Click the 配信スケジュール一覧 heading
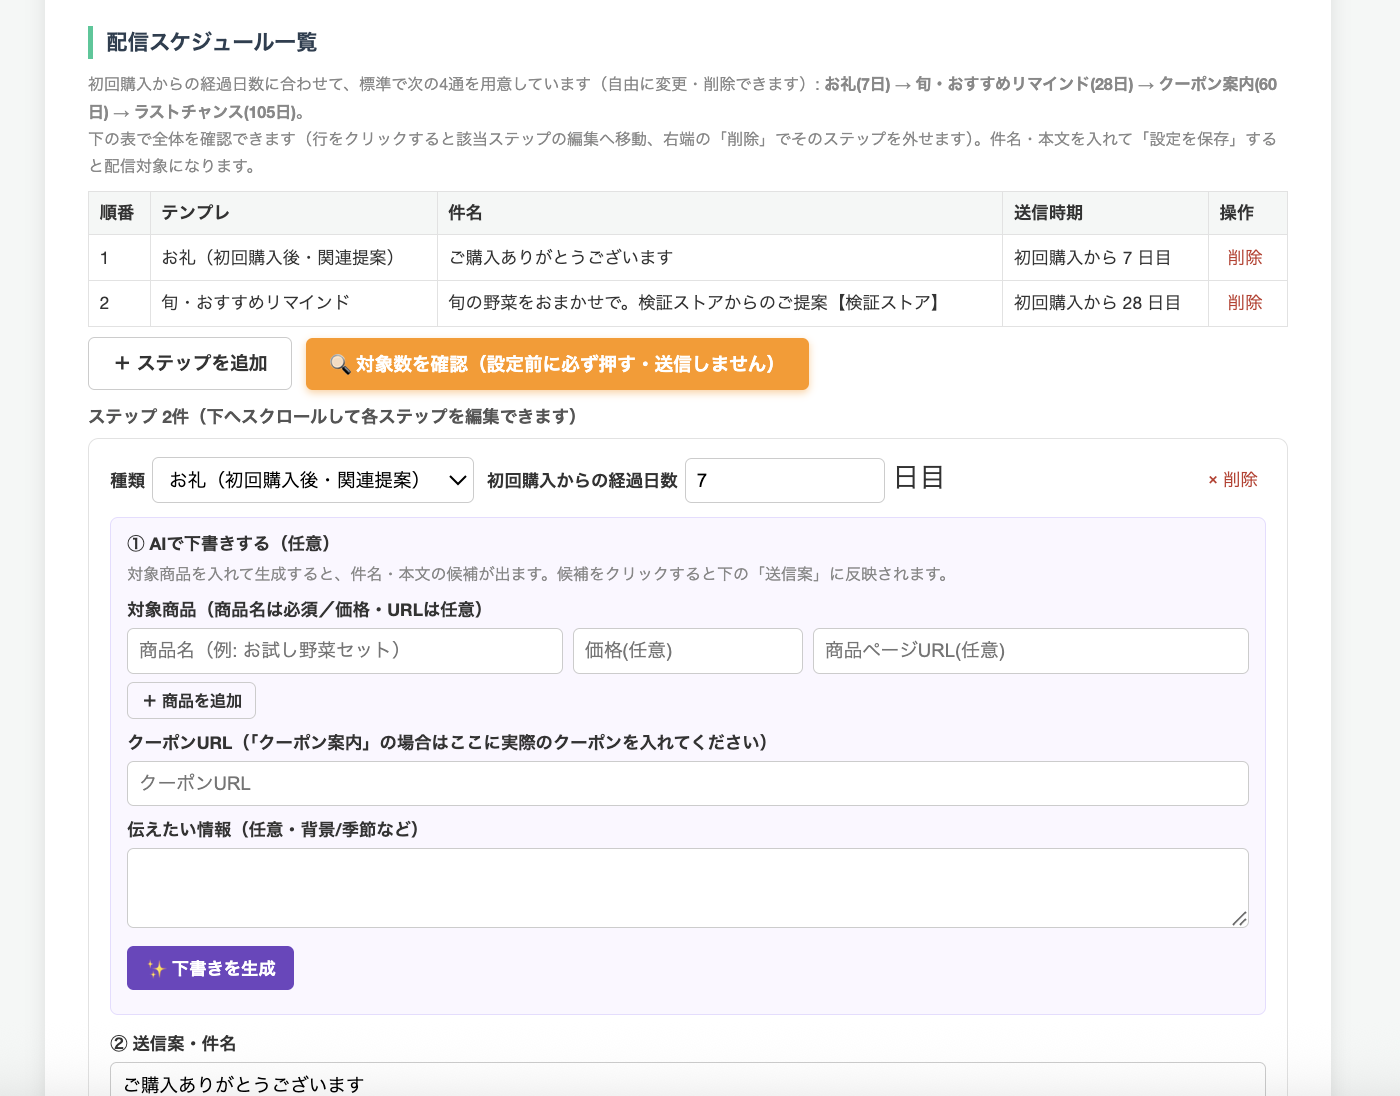Screen dimensions: 1400x1096 click(x=212, y=42)
